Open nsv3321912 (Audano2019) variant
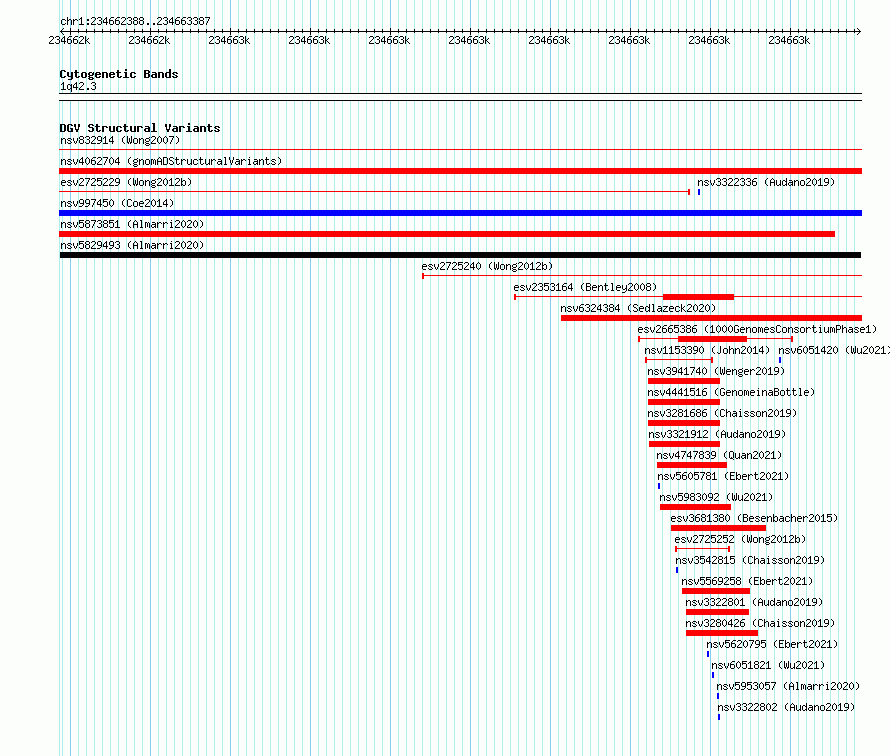Image resolution: width=890 pixels, height=756 pixels. 717,434
